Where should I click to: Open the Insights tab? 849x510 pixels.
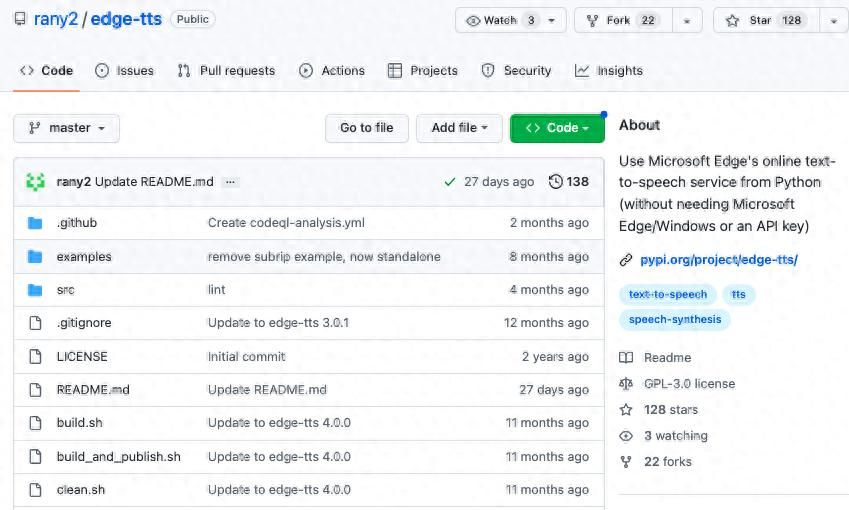[x=609, y=70]
